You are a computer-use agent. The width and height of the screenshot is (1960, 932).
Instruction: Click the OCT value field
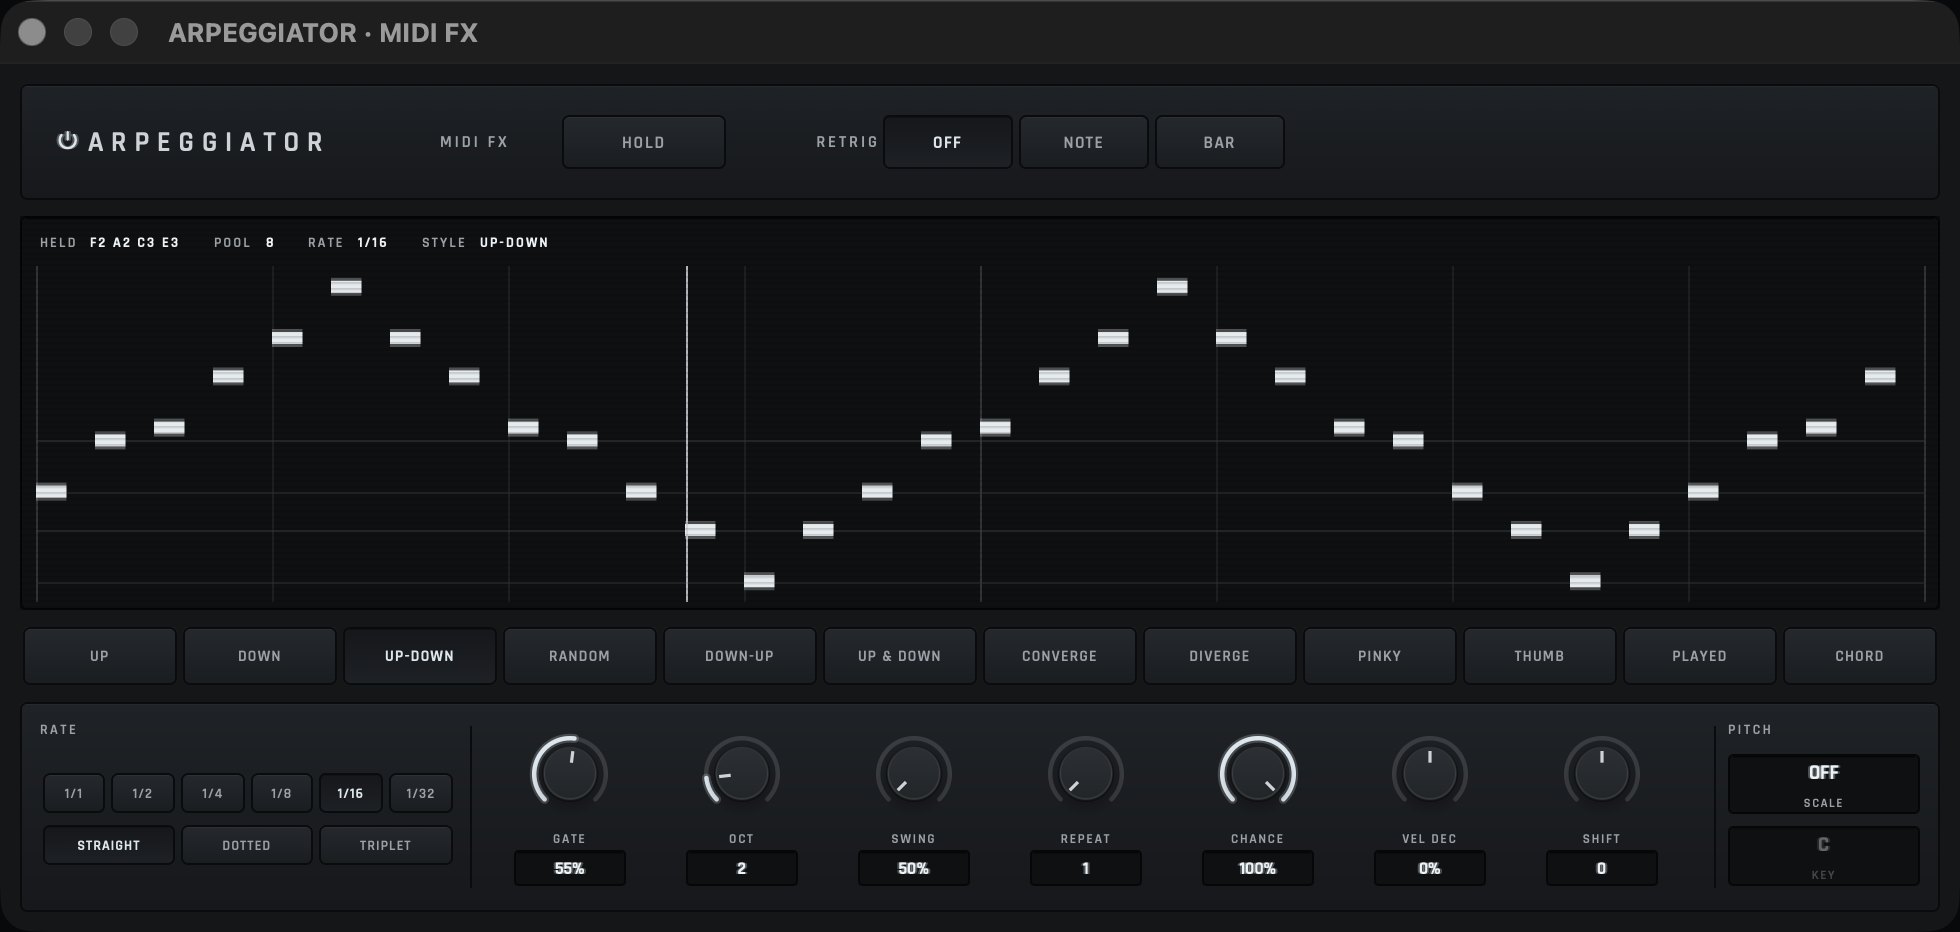click(x=742, y=868)
